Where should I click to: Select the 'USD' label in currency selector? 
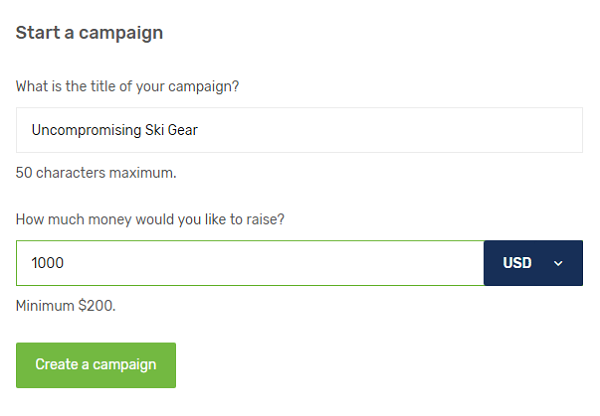click(517, 263)
